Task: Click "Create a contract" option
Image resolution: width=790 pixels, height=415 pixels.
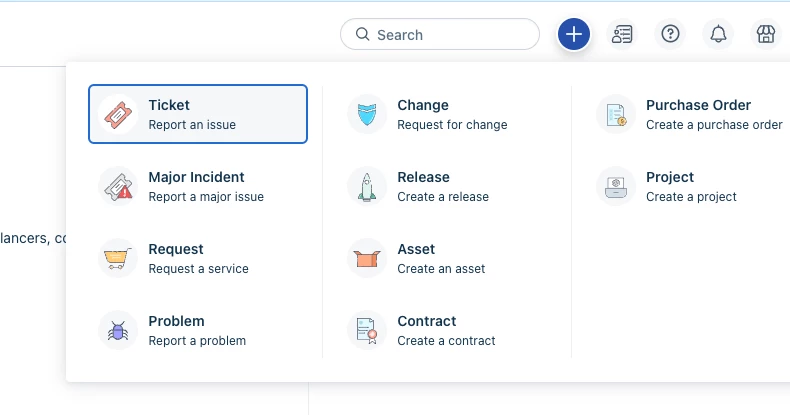Action: [446, 341]
